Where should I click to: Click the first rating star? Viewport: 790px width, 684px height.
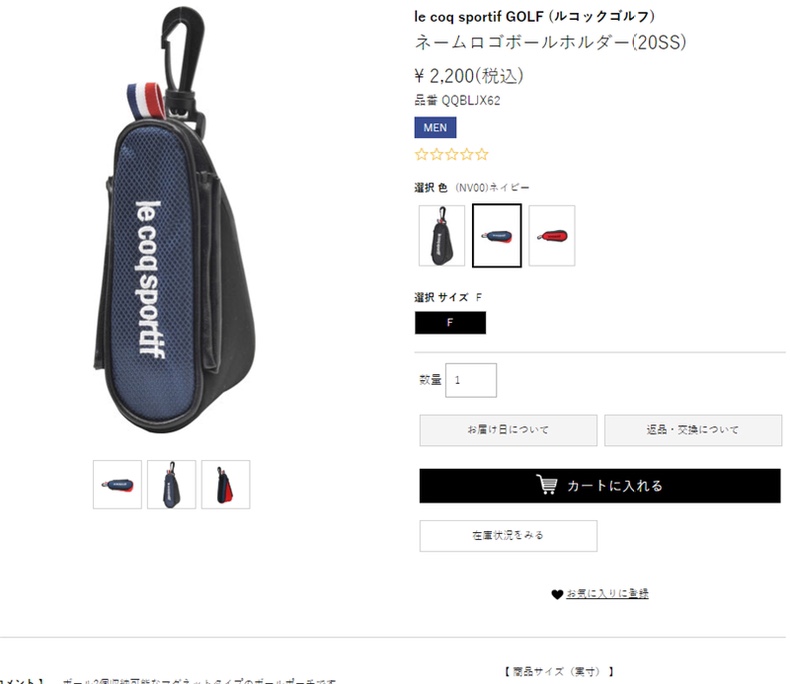coord(421,154)
